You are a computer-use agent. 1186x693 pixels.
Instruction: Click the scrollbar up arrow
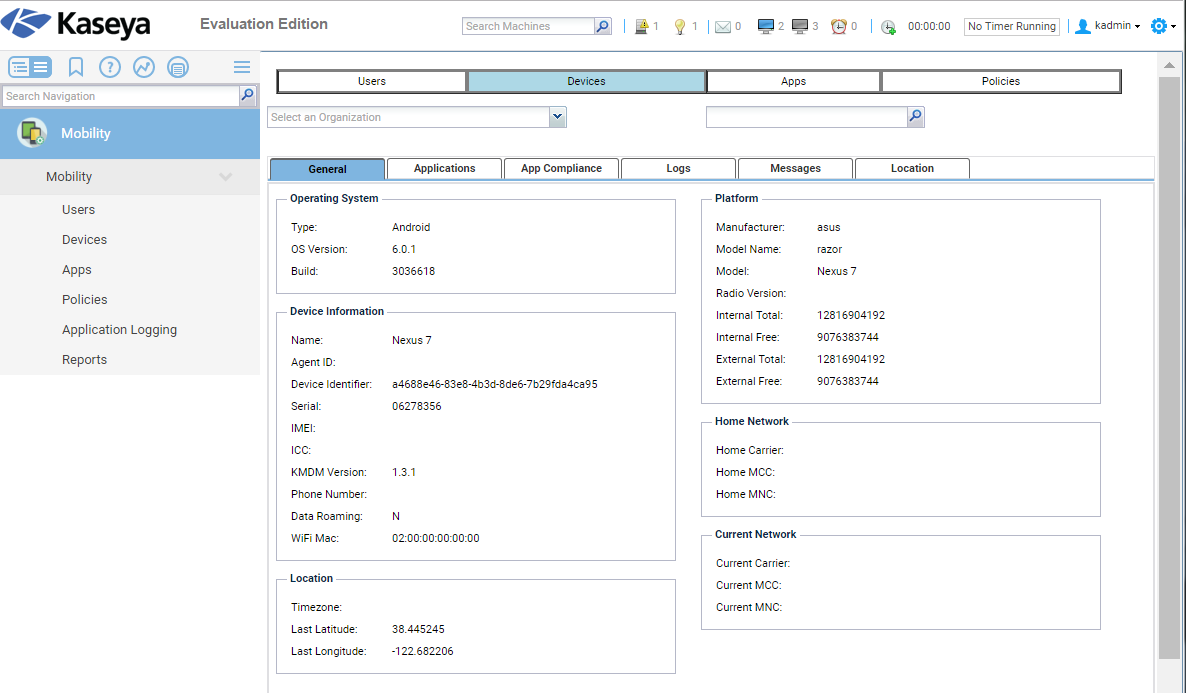(1169, 65)
